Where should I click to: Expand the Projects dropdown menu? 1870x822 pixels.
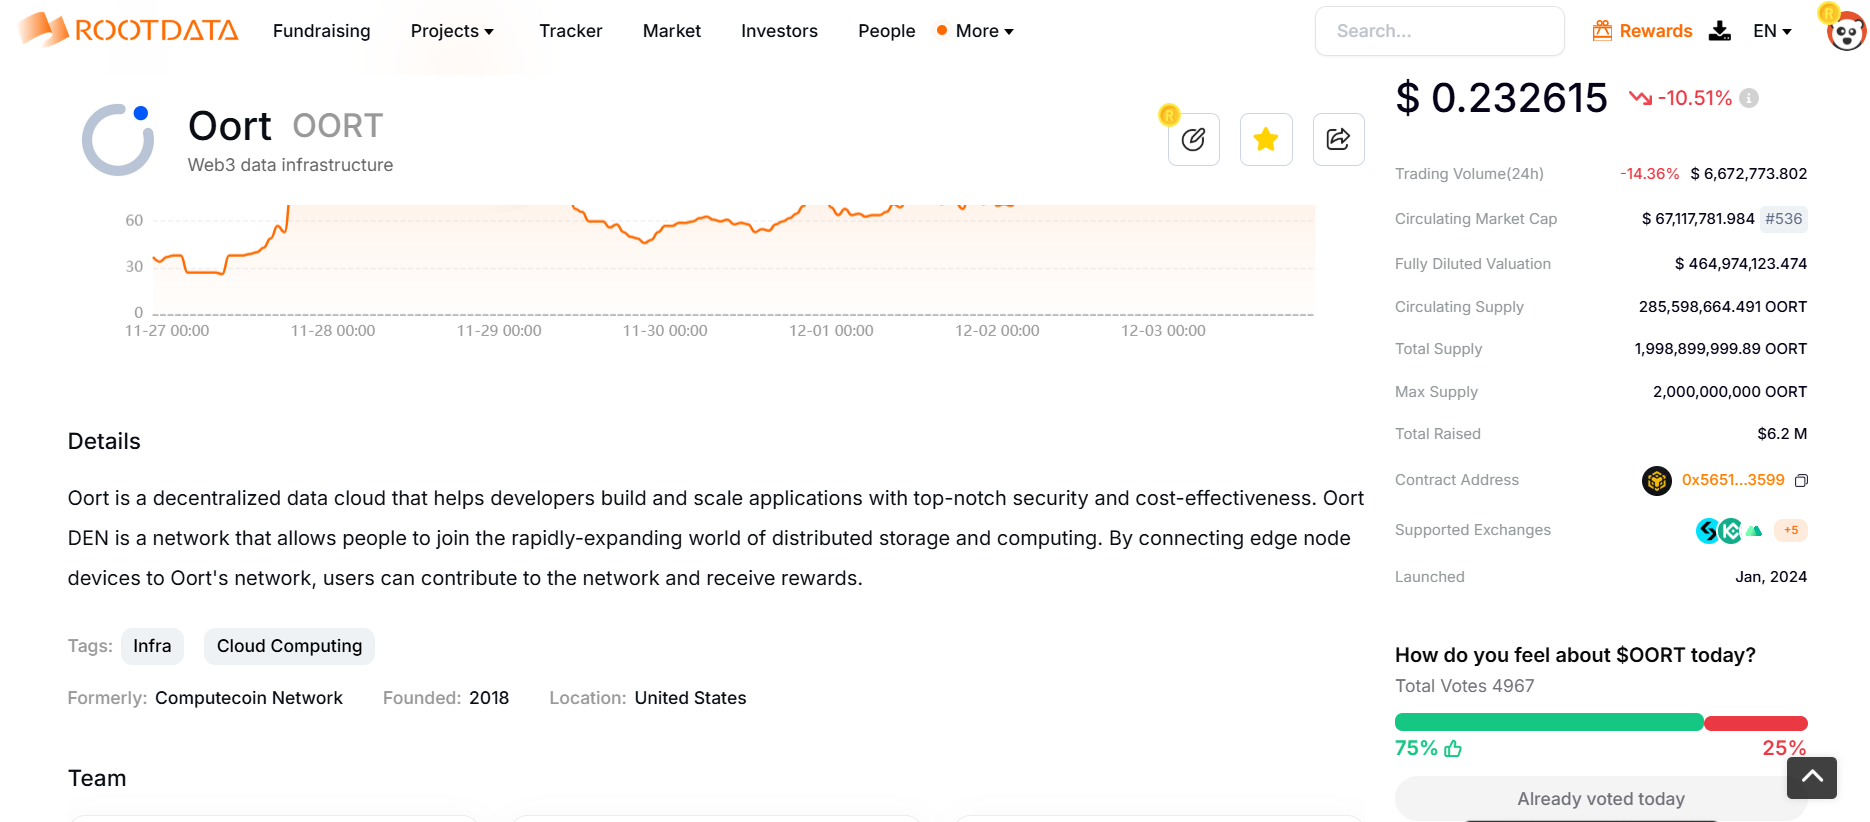[452, 31]
